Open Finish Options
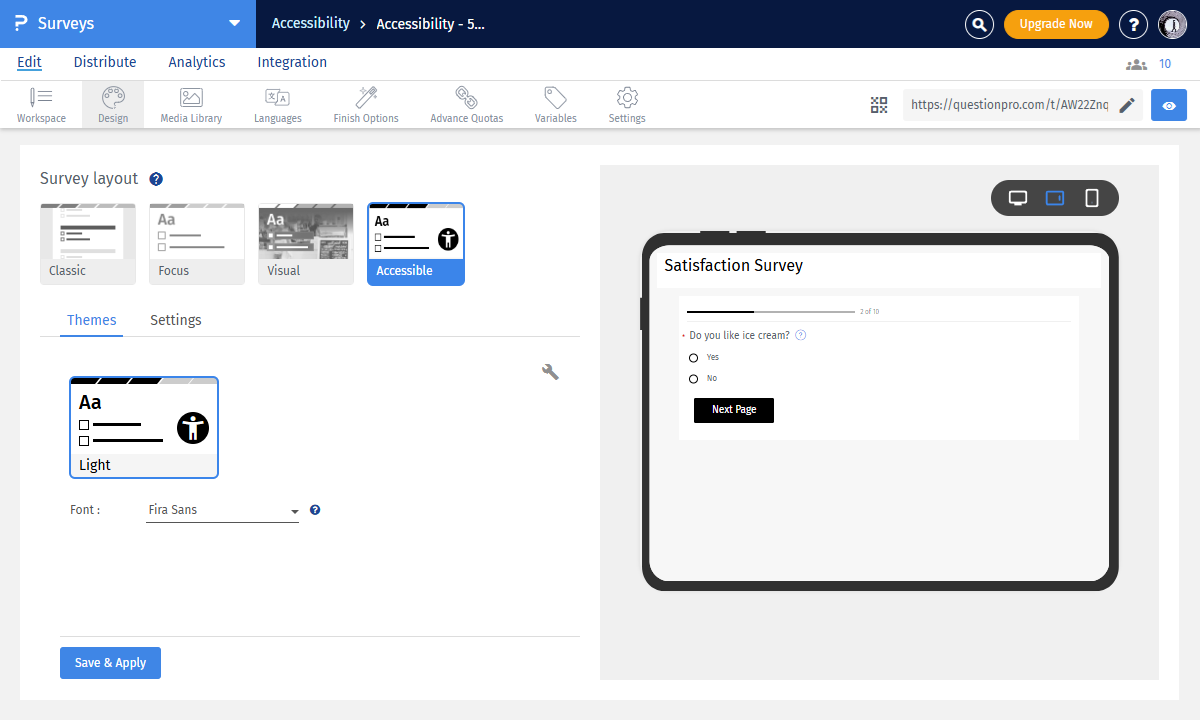 pos(365,104)
